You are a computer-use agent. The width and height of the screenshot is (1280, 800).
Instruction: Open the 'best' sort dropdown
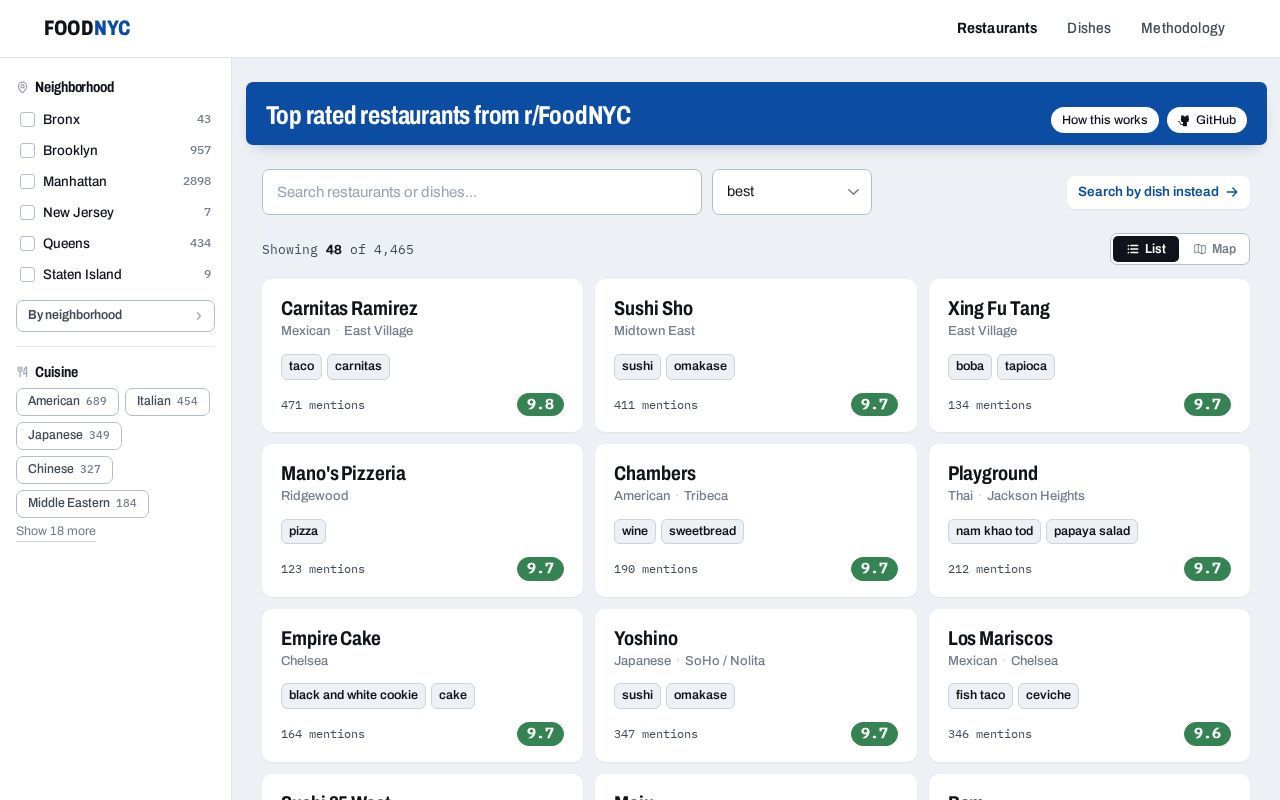(x=792, y=192)
